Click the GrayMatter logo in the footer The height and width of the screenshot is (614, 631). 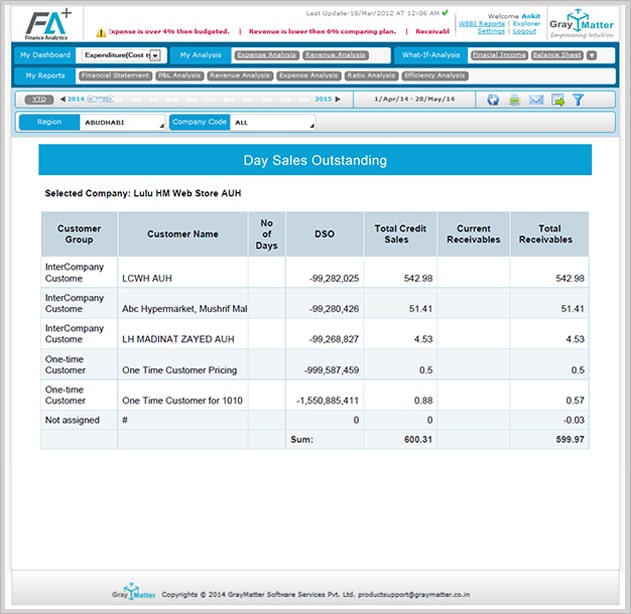(134, 592)
